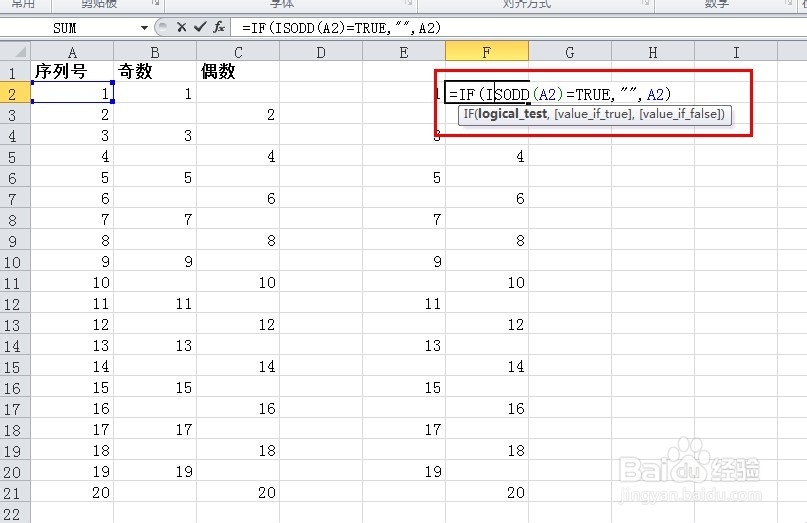Click cell C1 containing 偶数
The width and height of the screenshot is (807, 523).
click(x=238, y=72)
